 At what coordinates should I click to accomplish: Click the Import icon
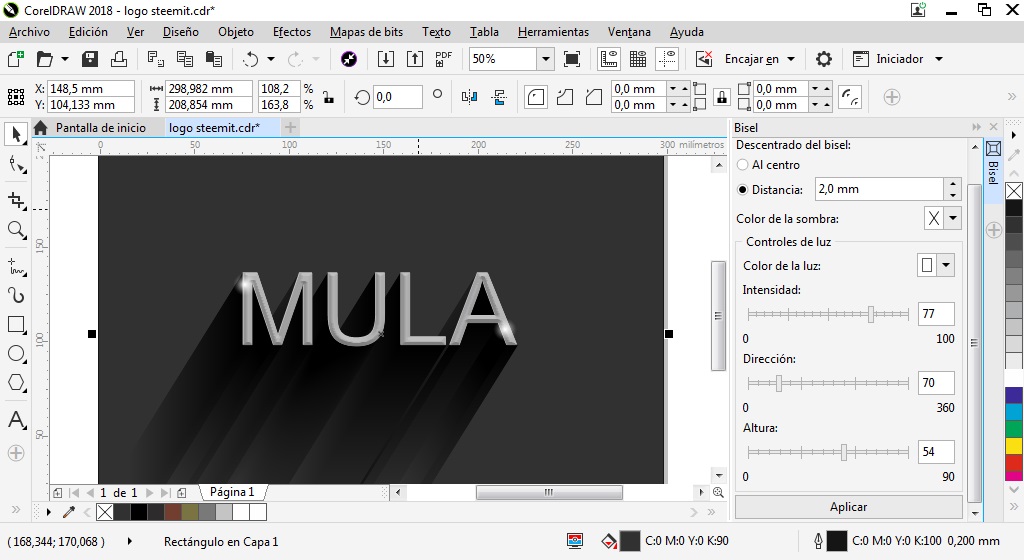pos(385,59)
